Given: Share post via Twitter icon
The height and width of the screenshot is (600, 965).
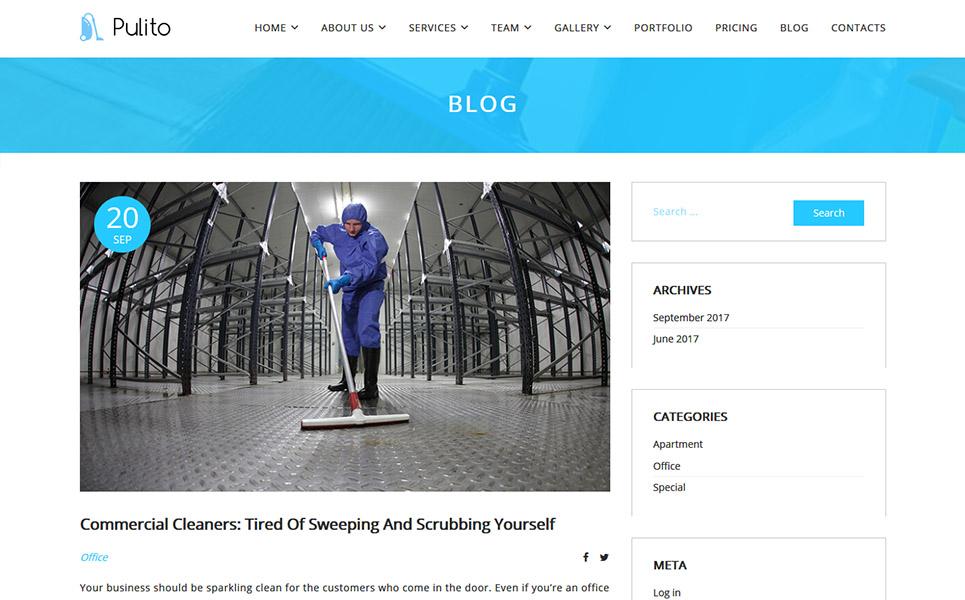Looking at the screenshot, I should click(604, 557).
